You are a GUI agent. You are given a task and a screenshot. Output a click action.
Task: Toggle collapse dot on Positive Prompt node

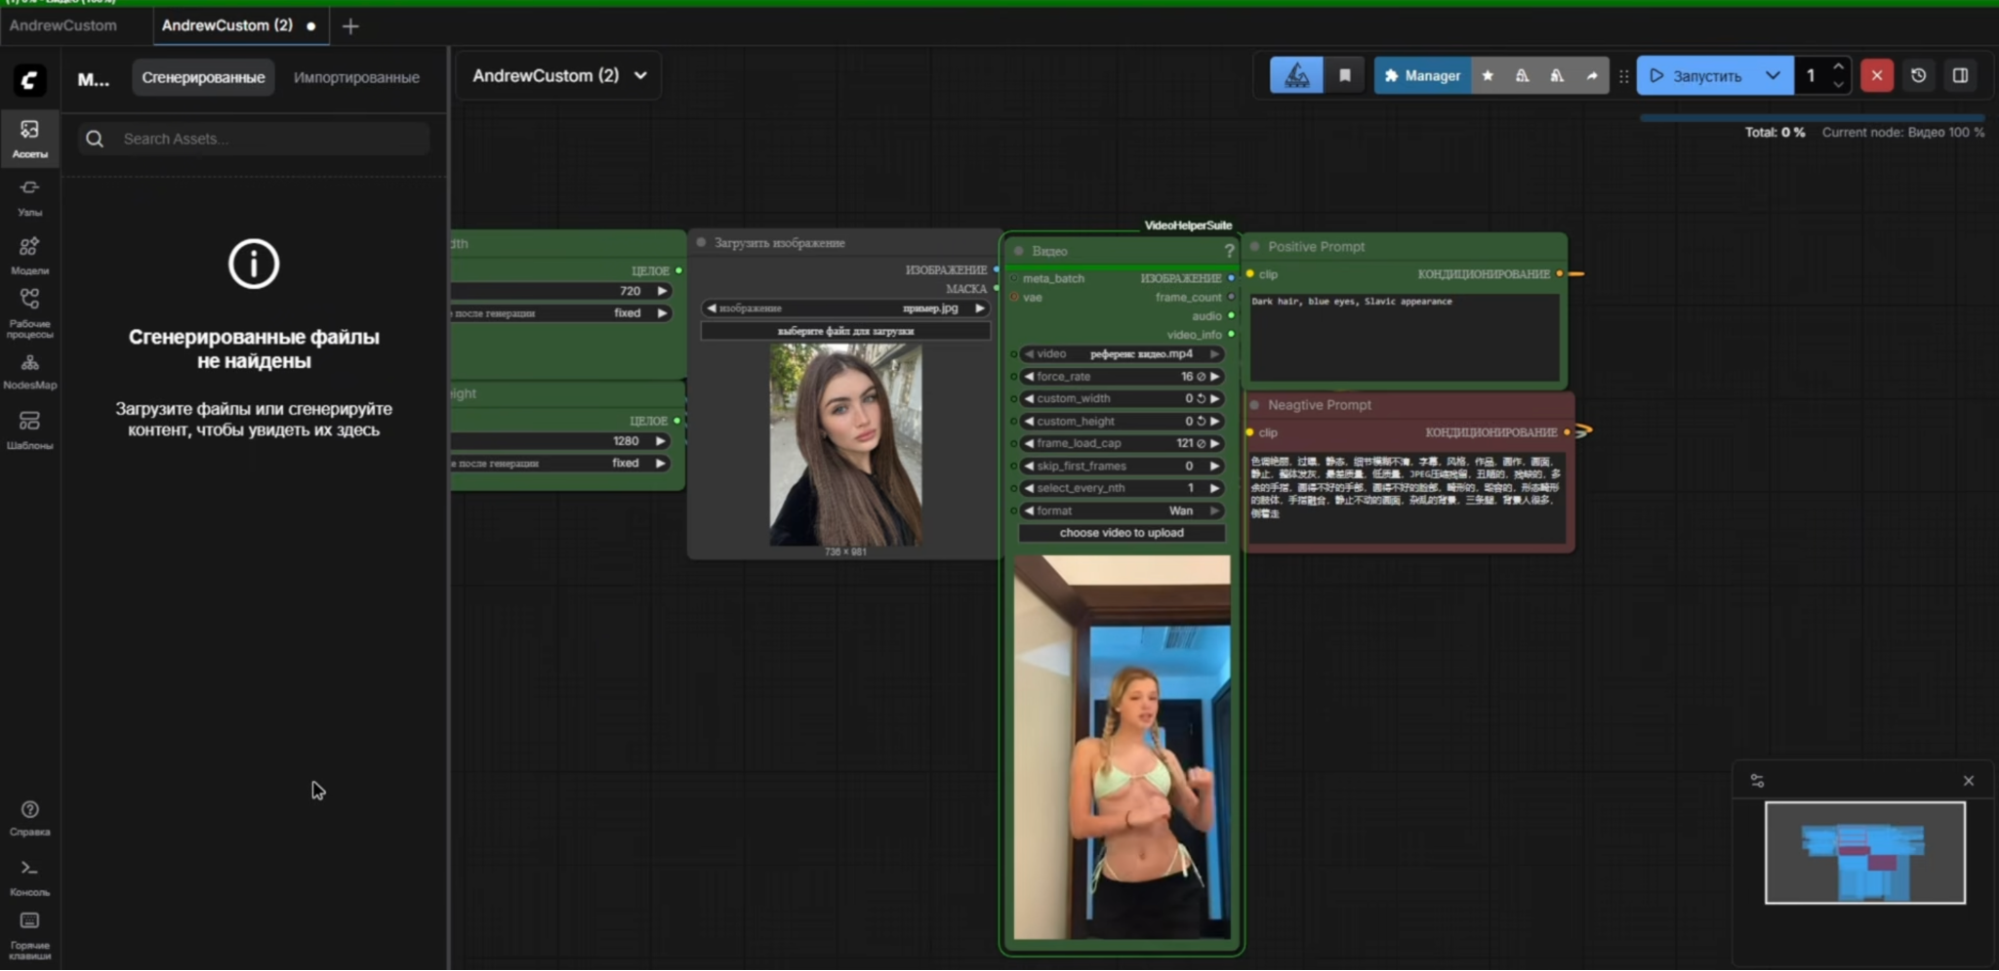pos(1255,247)
